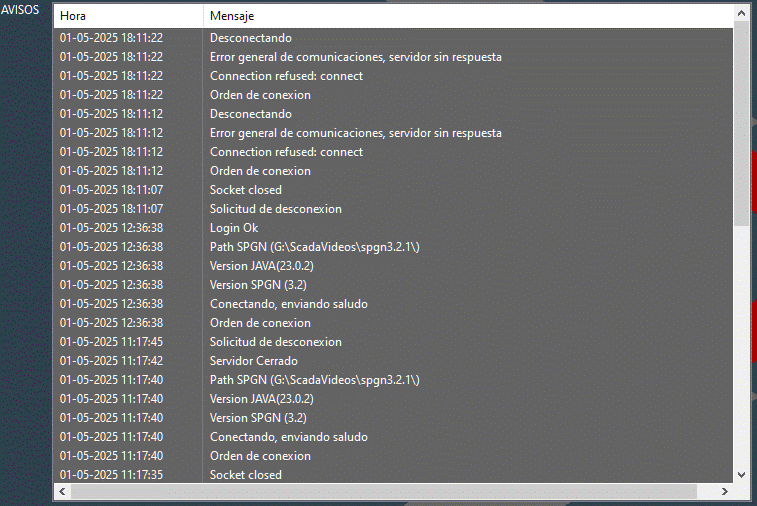
Task: Select the 'Login Ok' log row
Action: point(393,228)
